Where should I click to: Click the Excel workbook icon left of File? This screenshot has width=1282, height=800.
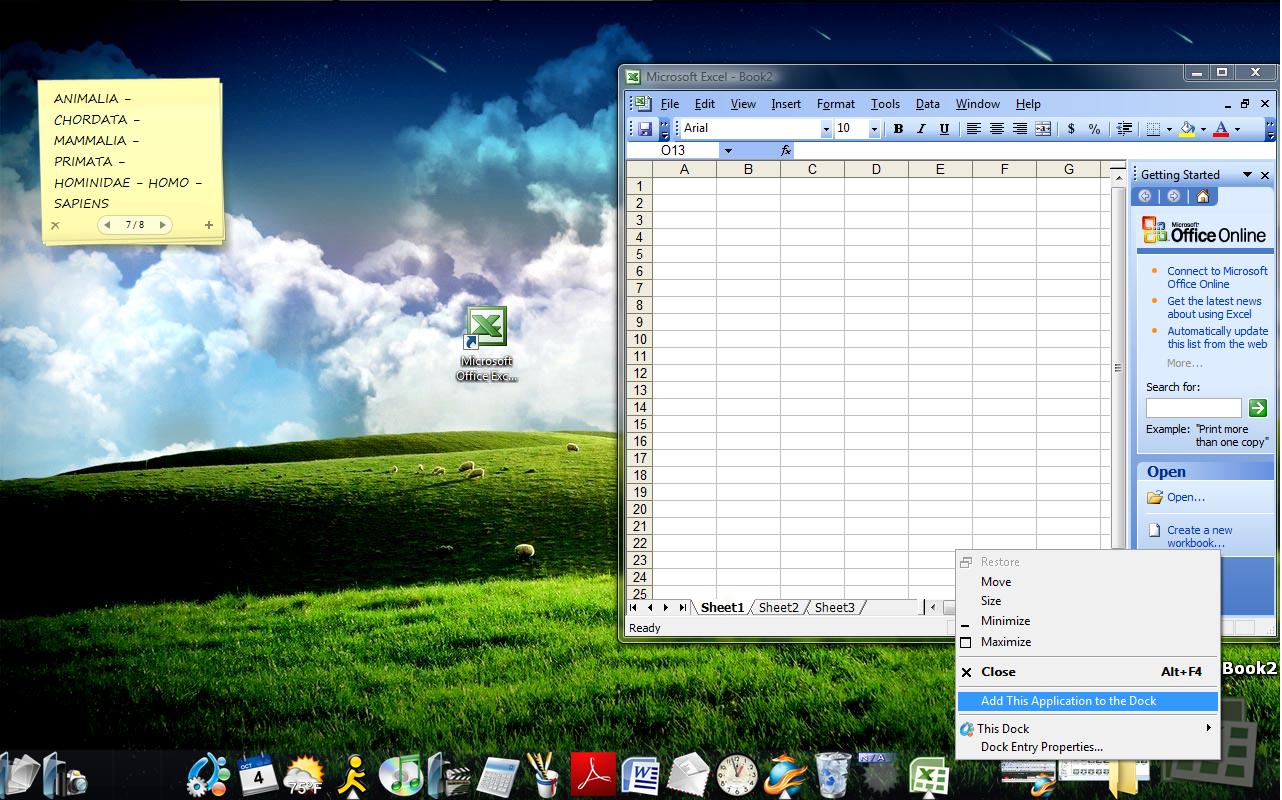tap(641, 103)
